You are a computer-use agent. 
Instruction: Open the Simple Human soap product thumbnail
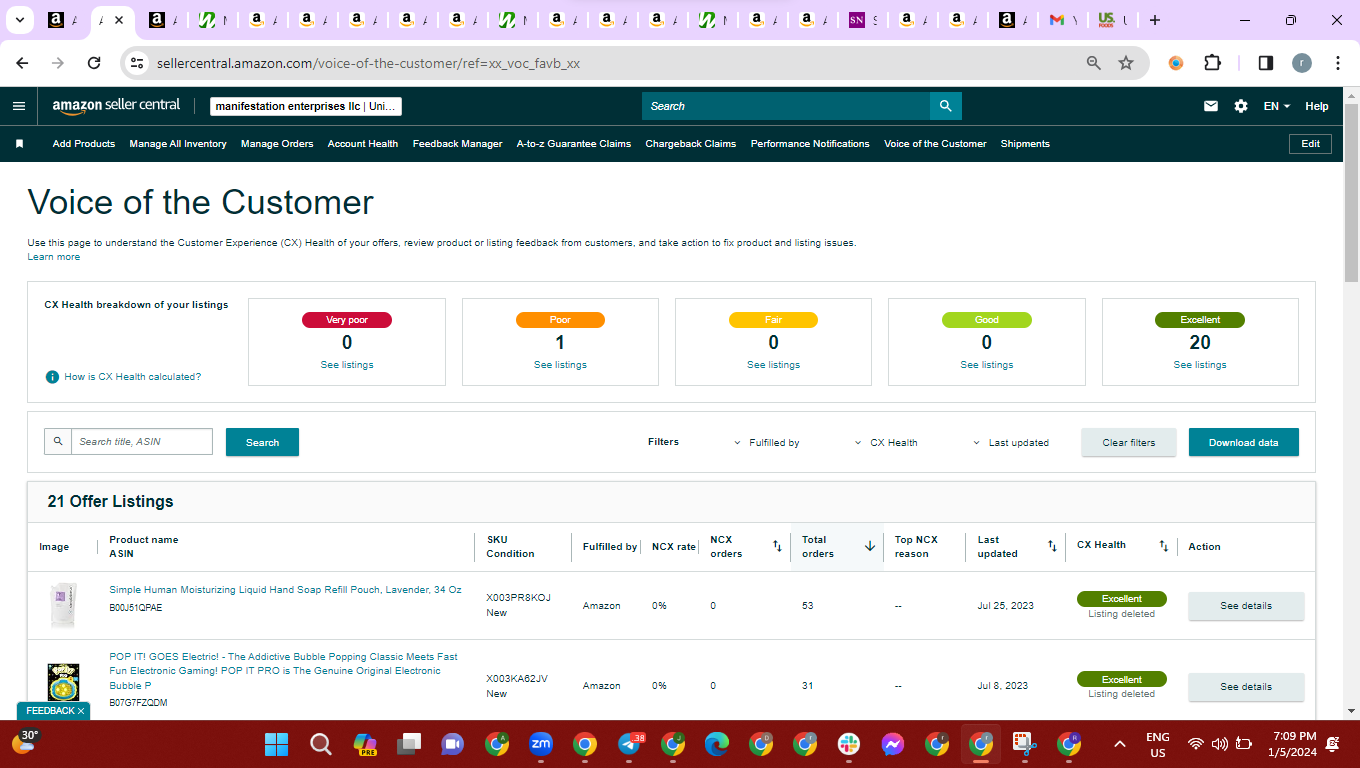click(x=63, y=606)
